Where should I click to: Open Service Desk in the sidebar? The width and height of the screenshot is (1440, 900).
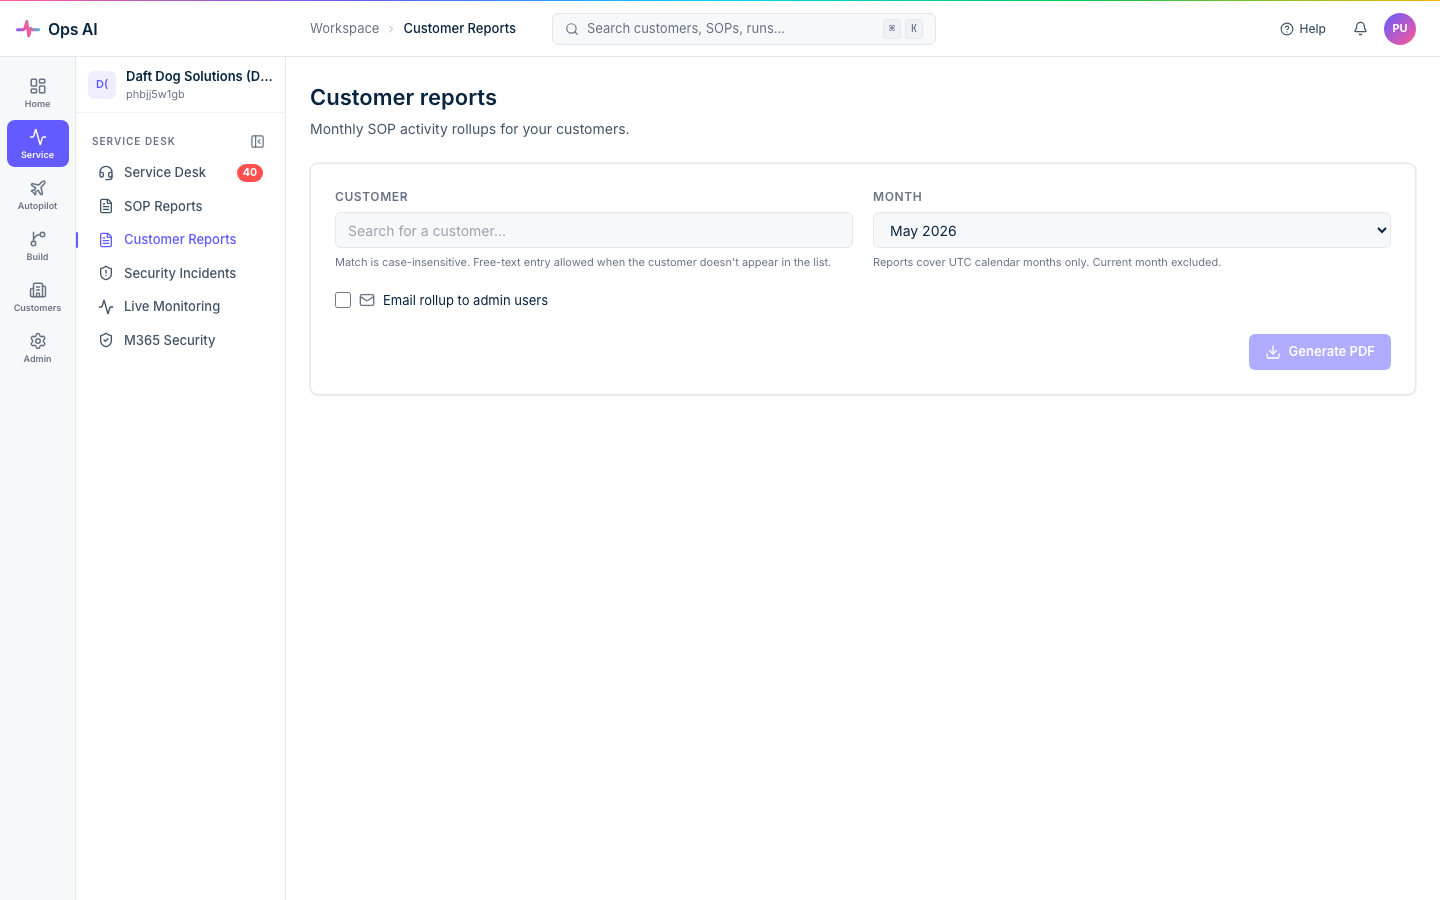pos(180,172)
